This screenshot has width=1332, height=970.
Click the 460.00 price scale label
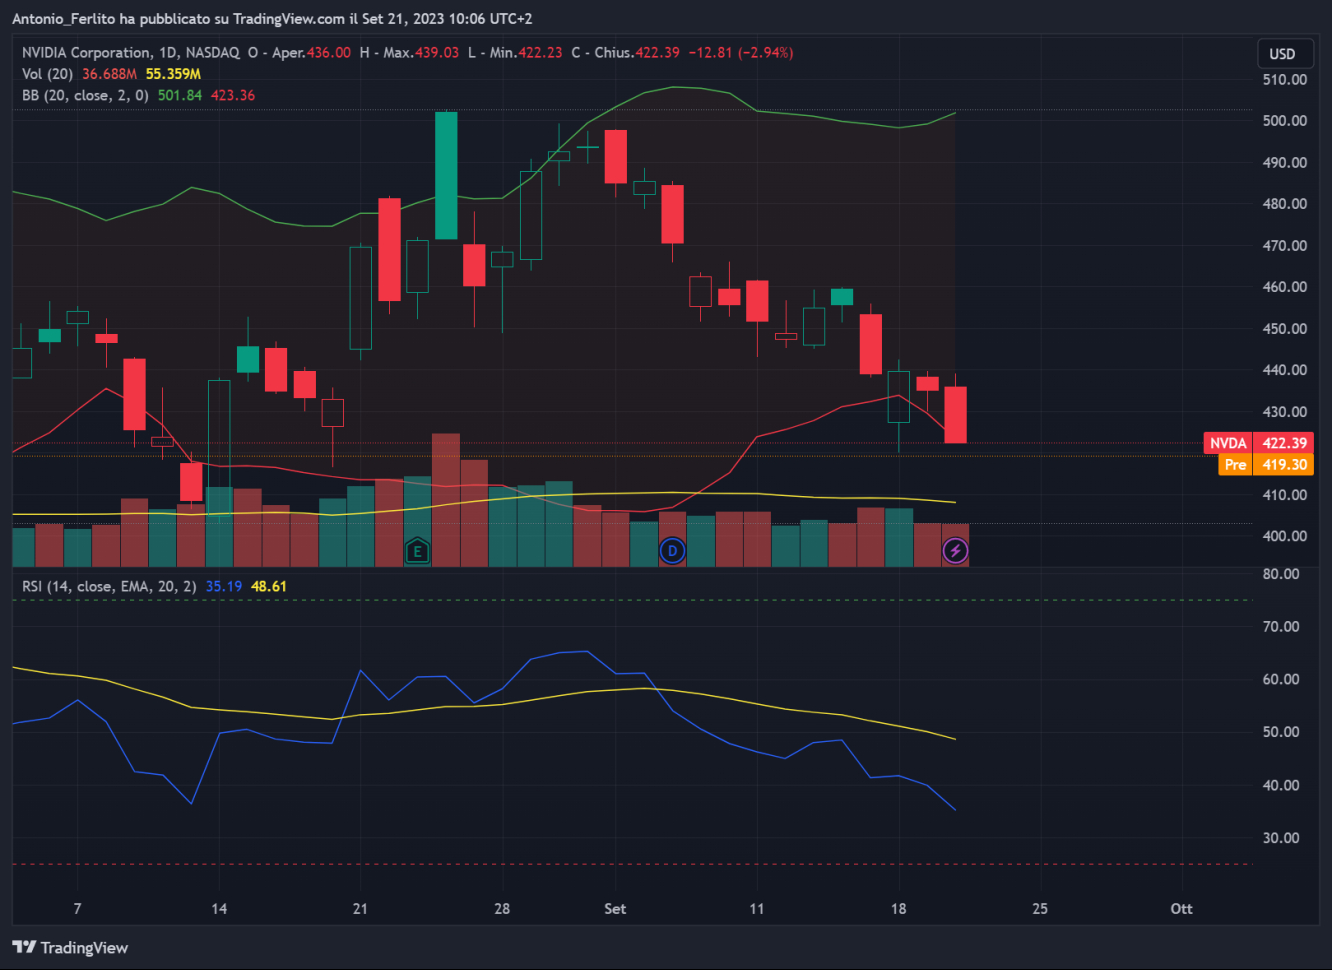(x=1285, y=286)
